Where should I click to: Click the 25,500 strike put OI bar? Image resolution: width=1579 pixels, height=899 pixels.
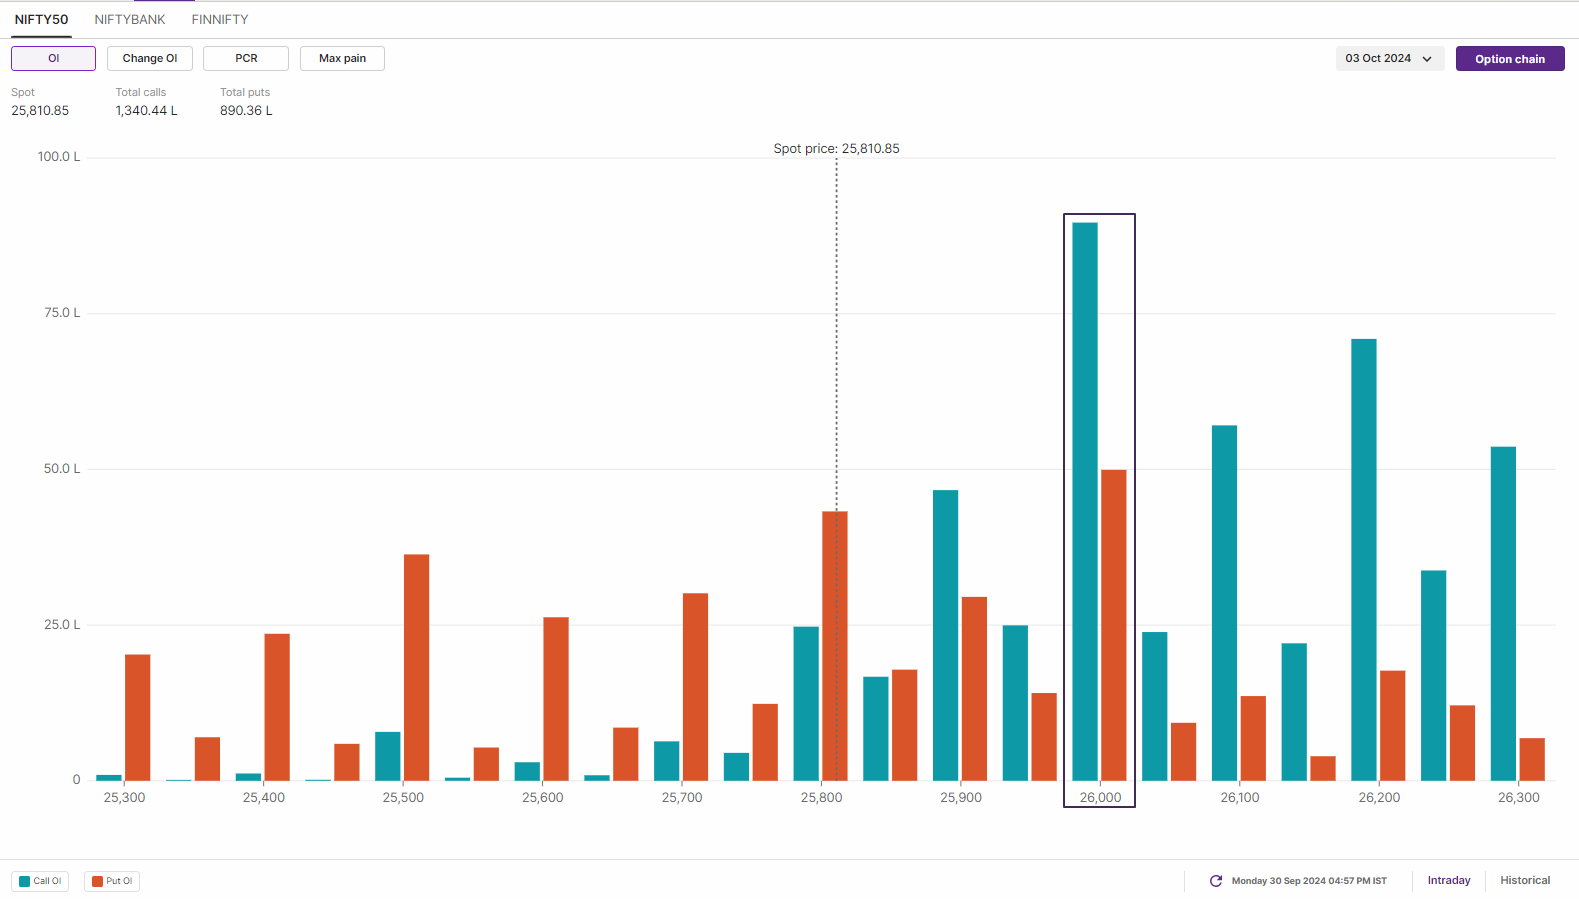417,667
